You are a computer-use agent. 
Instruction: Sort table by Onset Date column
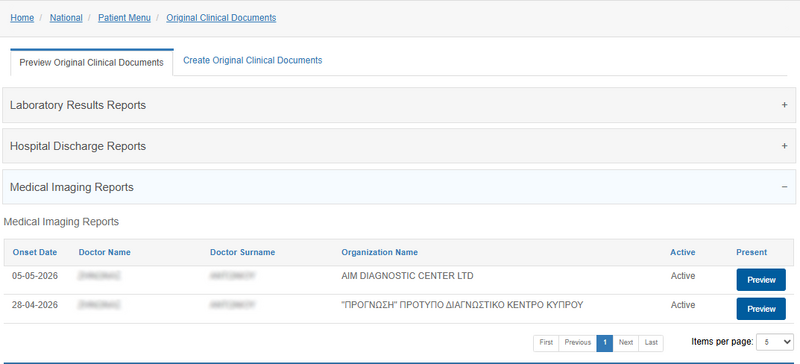click(35, 252)
